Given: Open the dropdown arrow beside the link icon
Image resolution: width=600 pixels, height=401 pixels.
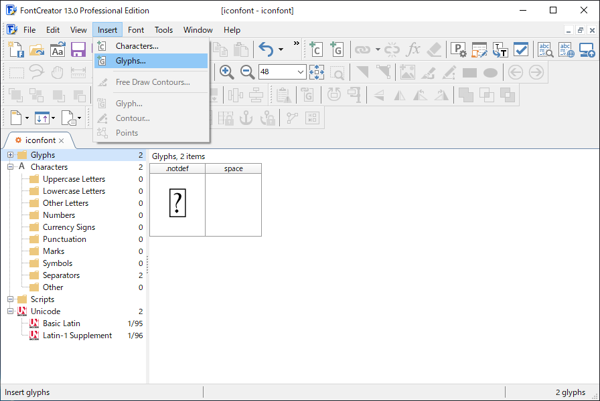Looking at the screenshot, I should (x=378, y=49).
